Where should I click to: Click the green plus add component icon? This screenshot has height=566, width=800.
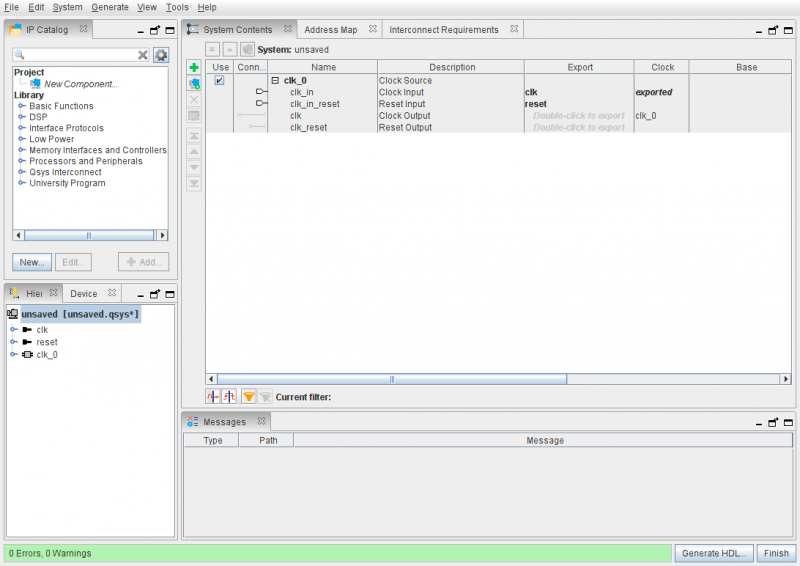194,67
